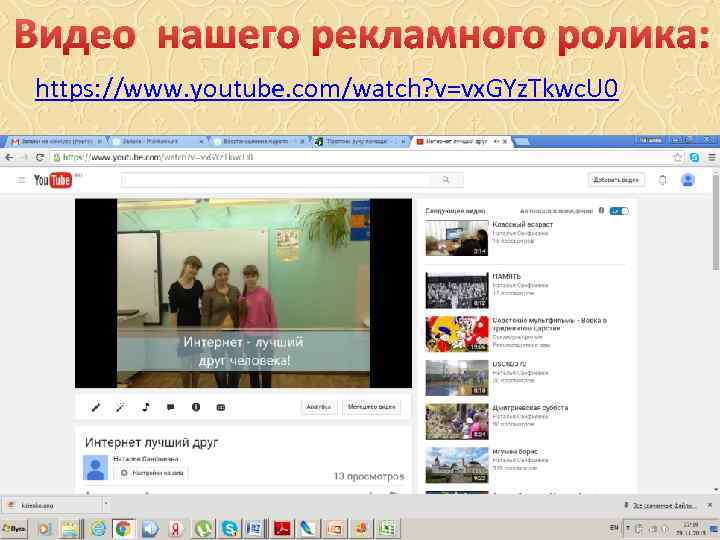720x540 pixels.
Task: Open the YouTube account avatar
Action: [x=687, y=180]
